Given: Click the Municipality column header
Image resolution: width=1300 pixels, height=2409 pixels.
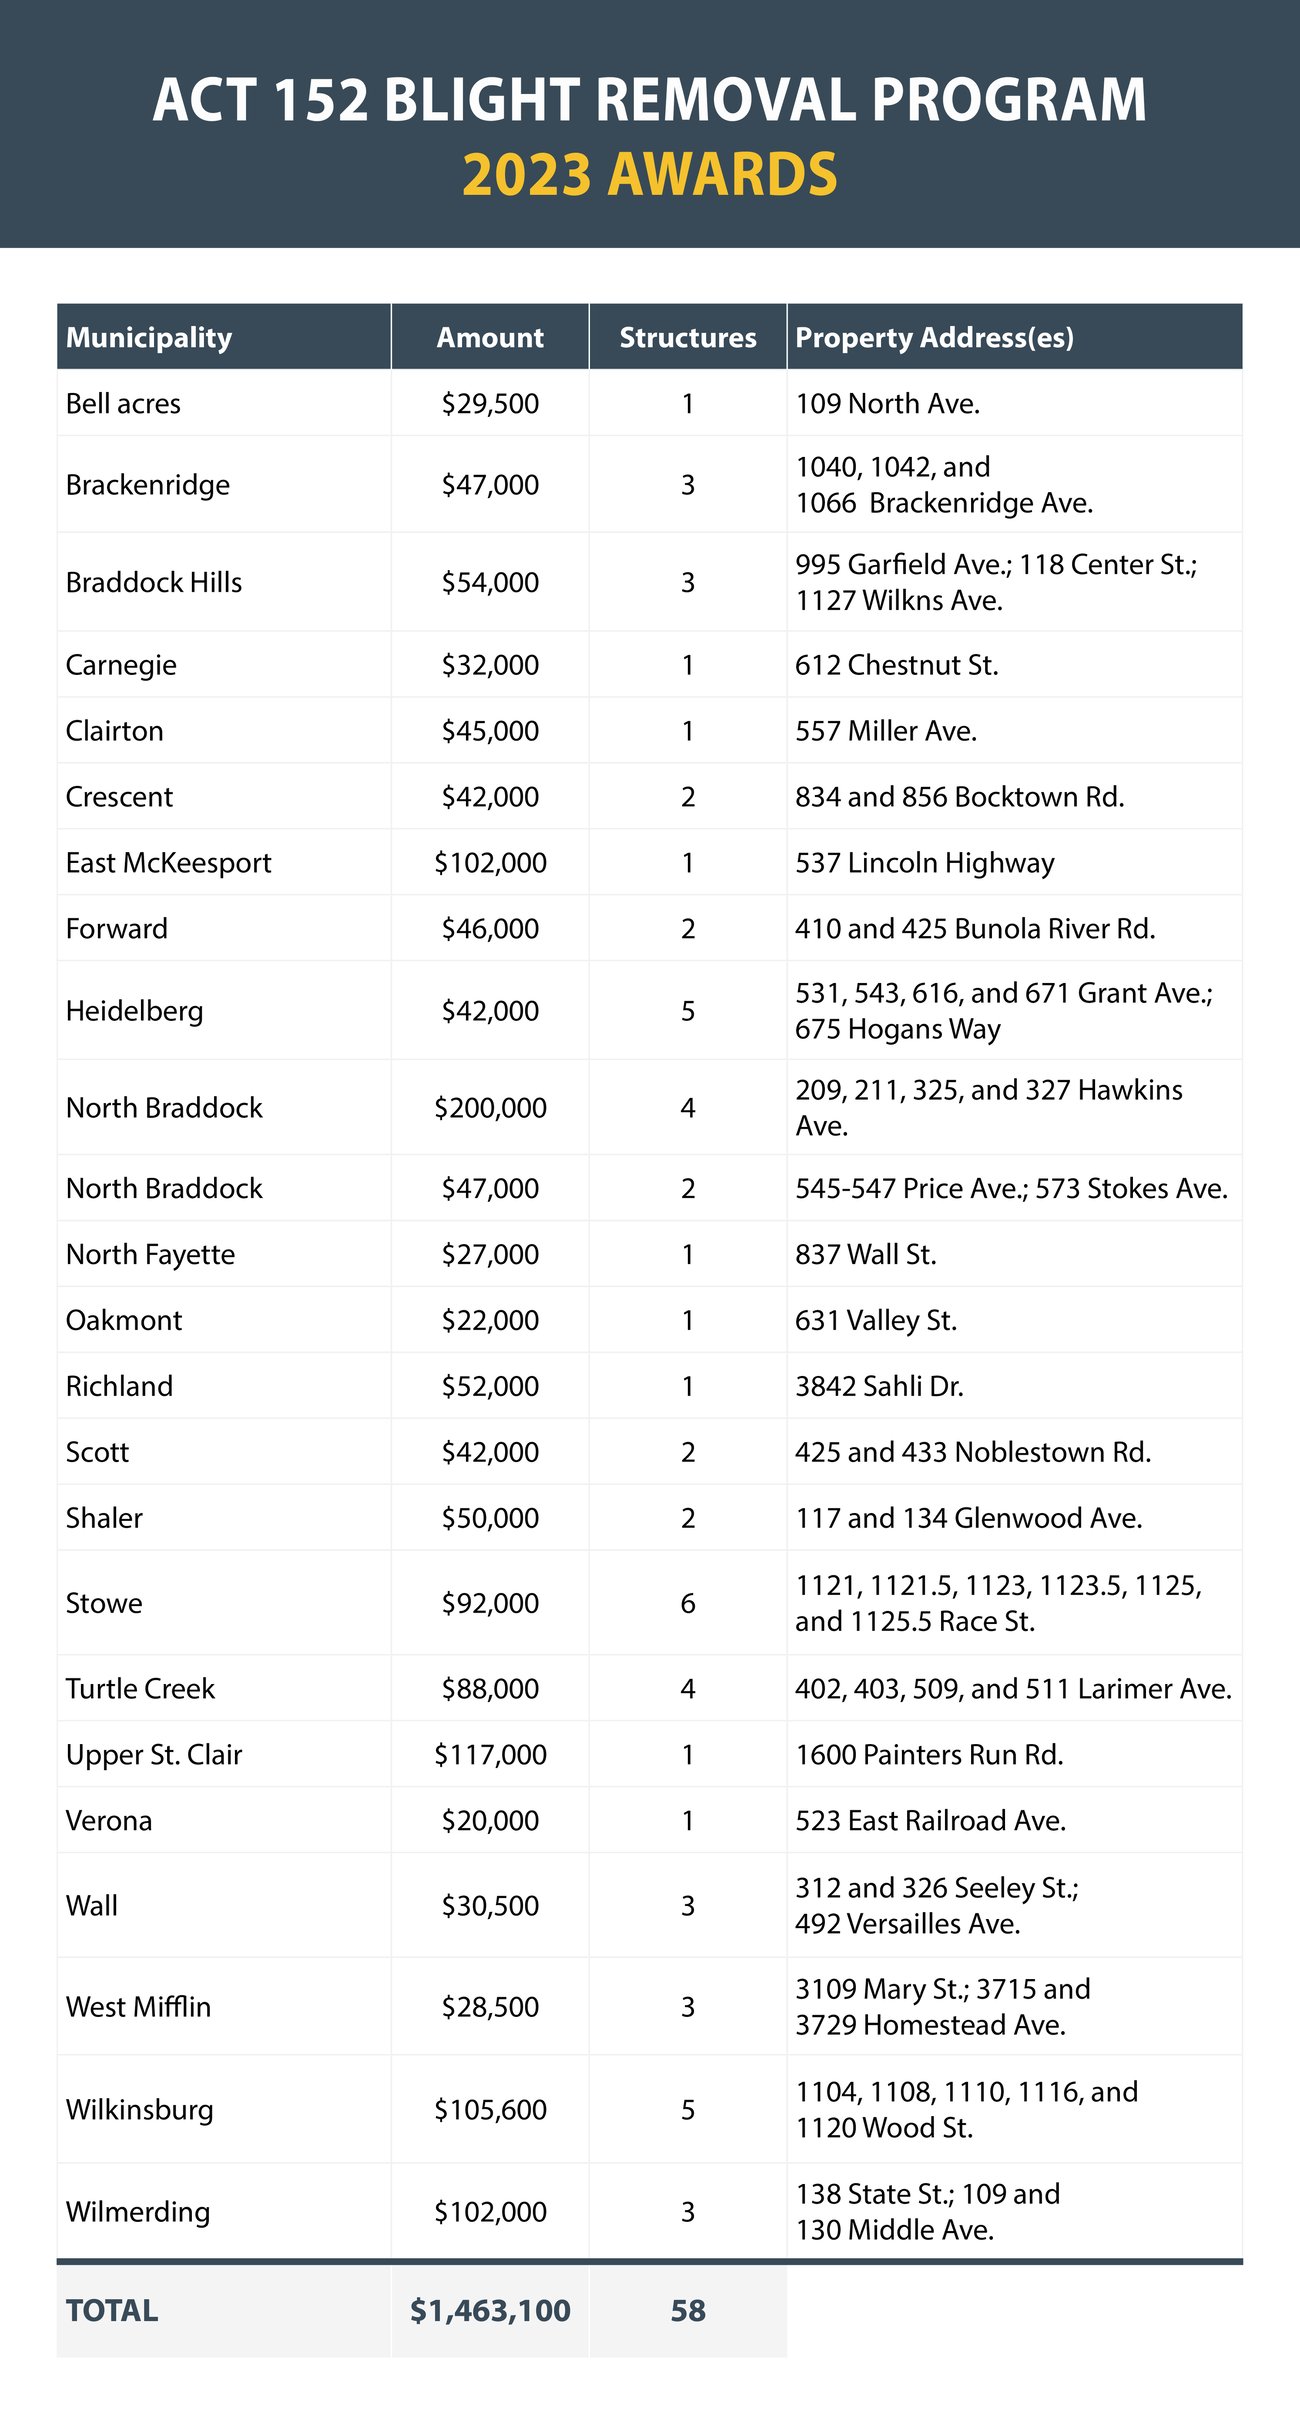Looking at the screenshot, I should pos(149,338).
